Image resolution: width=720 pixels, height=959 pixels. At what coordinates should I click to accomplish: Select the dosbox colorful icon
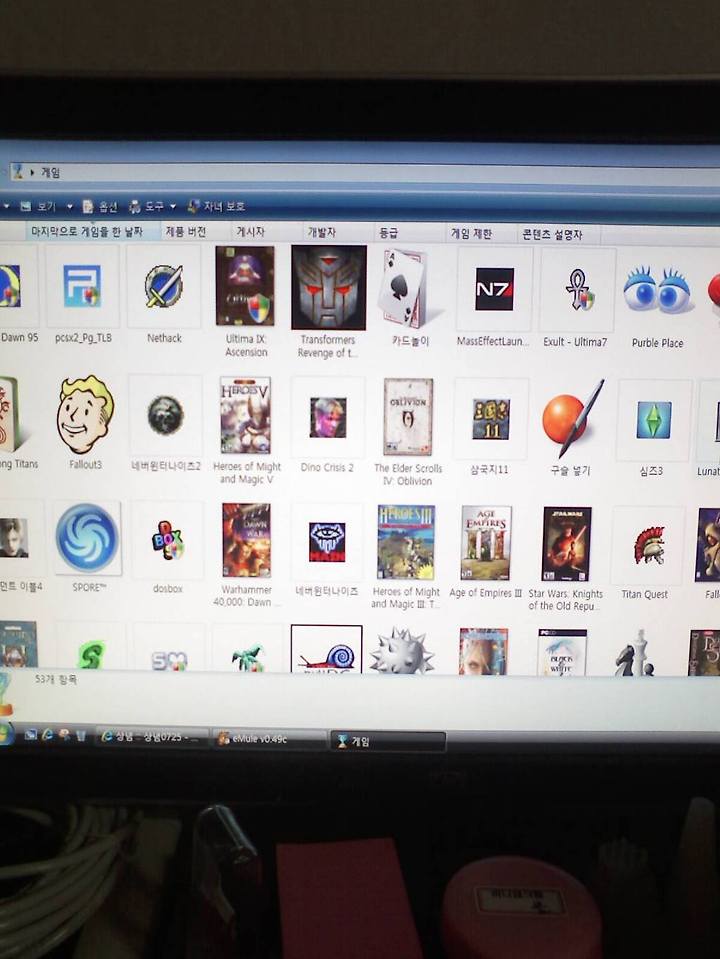(x=167, y=539)
